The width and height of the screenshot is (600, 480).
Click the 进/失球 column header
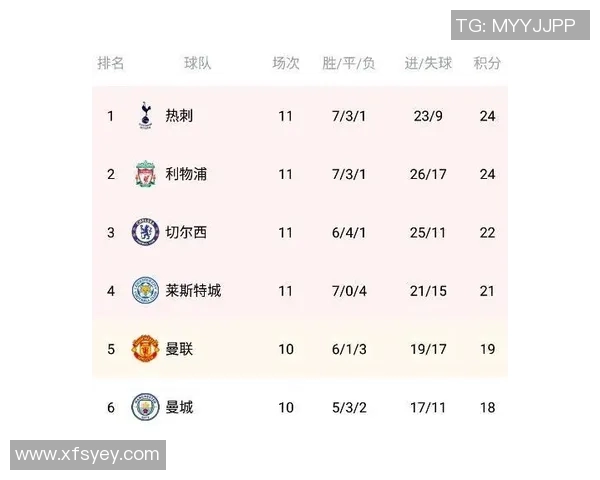point(428,63)
